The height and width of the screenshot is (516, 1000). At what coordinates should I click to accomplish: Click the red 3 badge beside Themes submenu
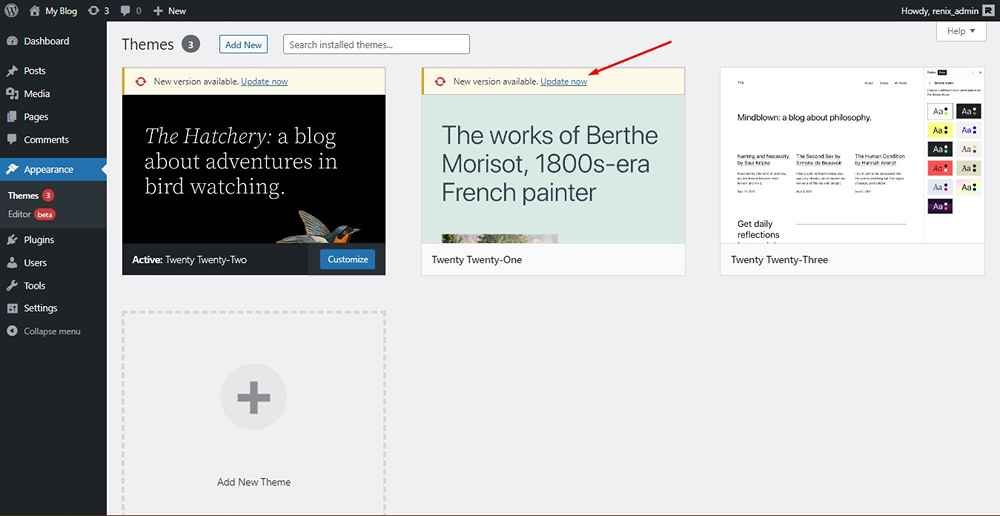coord(48,196)
